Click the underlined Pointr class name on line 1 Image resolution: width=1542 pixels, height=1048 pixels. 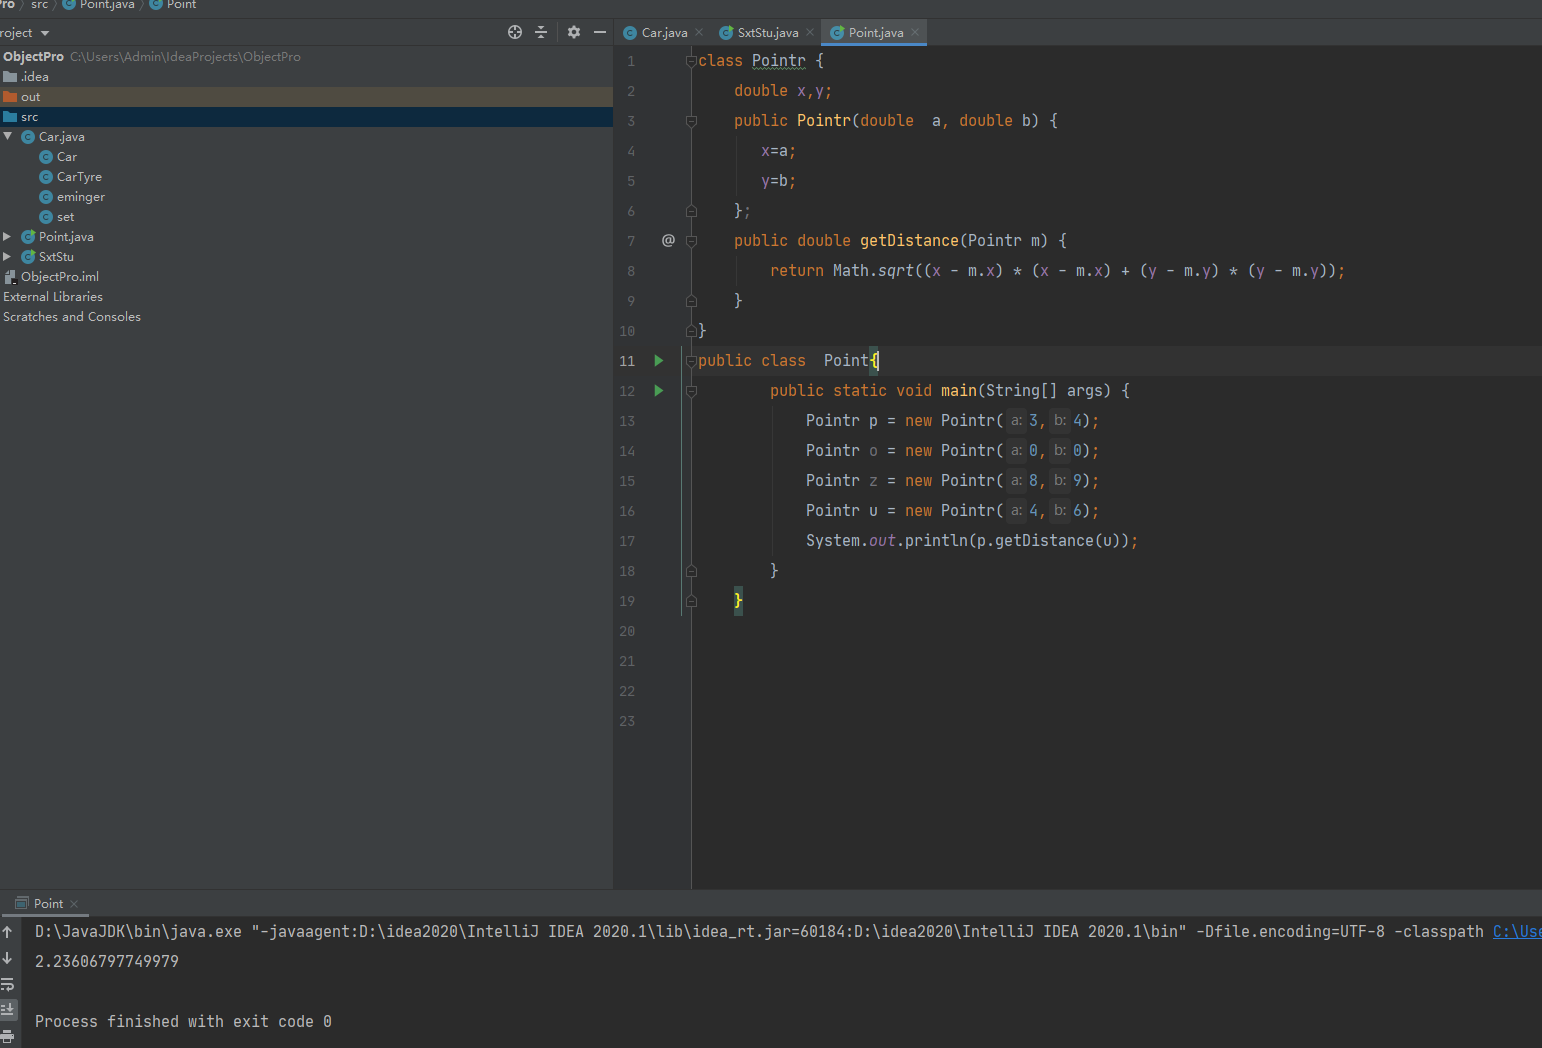tap(779, 61)
